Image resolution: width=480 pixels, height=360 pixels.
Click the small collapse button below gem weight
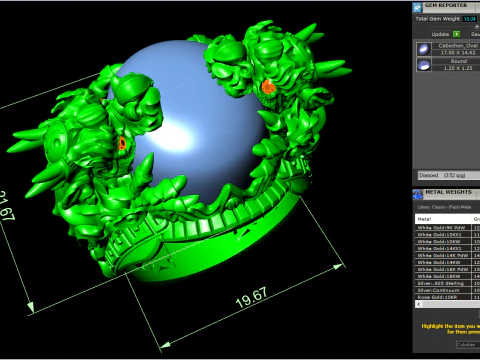(477, 27)
